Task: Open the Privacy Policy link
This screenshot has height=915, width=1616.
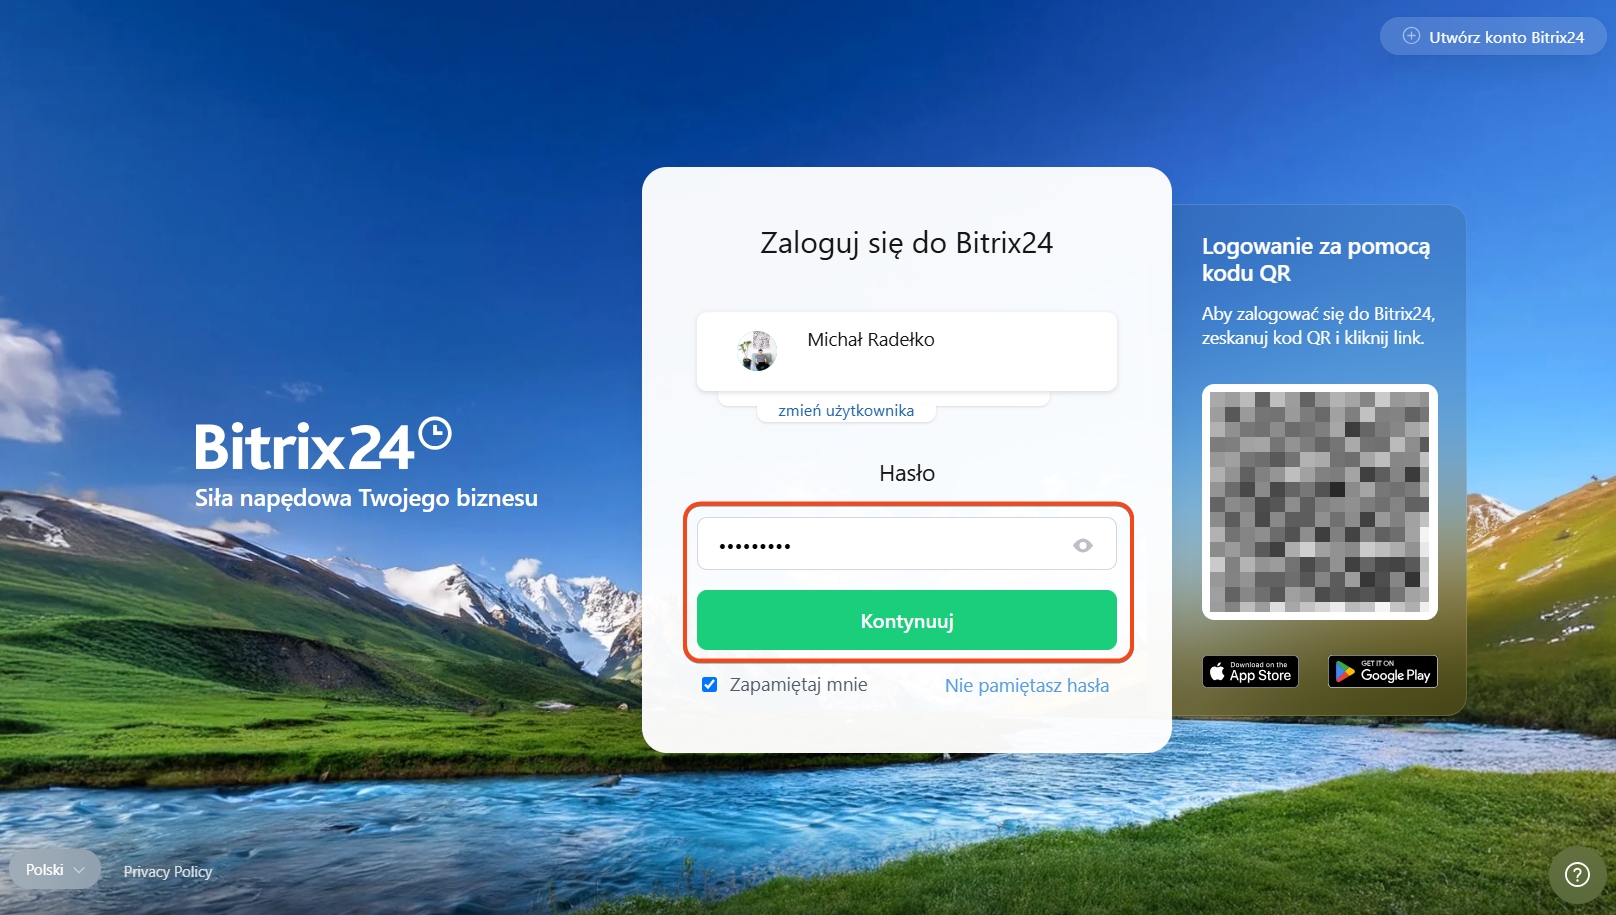Action: pos(168,871)
